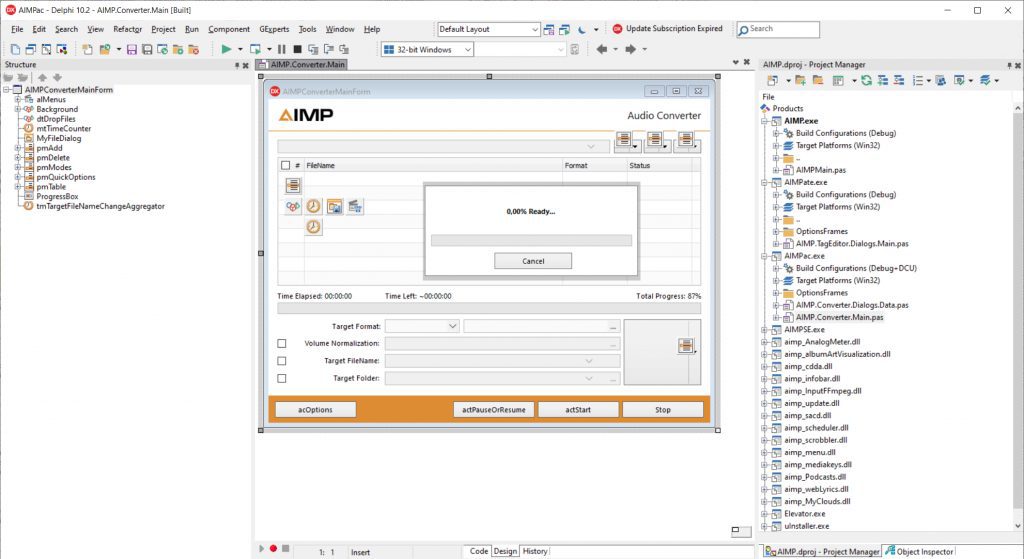Screen dimensions: 1024x559
Task: Toggle the FileName header select-all checkbox
Action: tap(285, 165)
